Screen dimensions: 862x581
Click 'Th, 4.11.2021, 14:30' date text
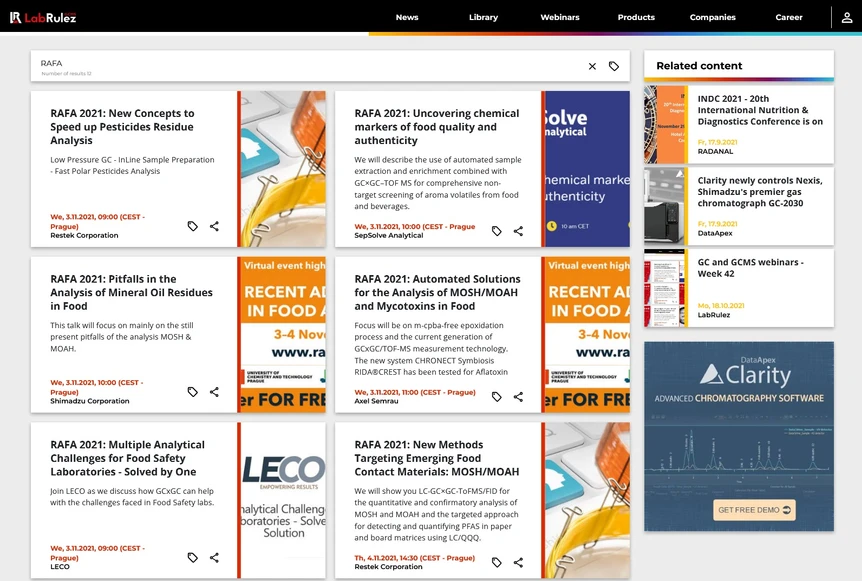coord(415,558)
